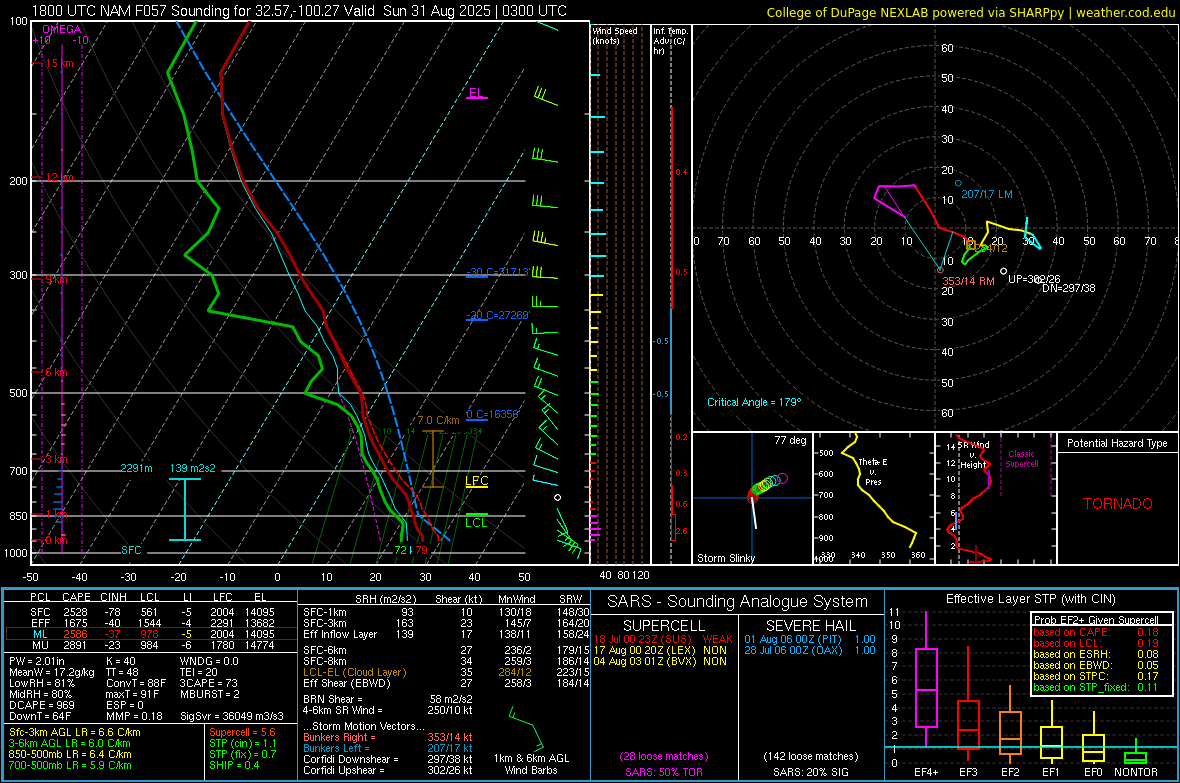Viewport: 1180px width, 783px height.
Task: Click the 'Bunkers Right =' storm motion row
Action: pyautogui.click(x=388, y=737)
